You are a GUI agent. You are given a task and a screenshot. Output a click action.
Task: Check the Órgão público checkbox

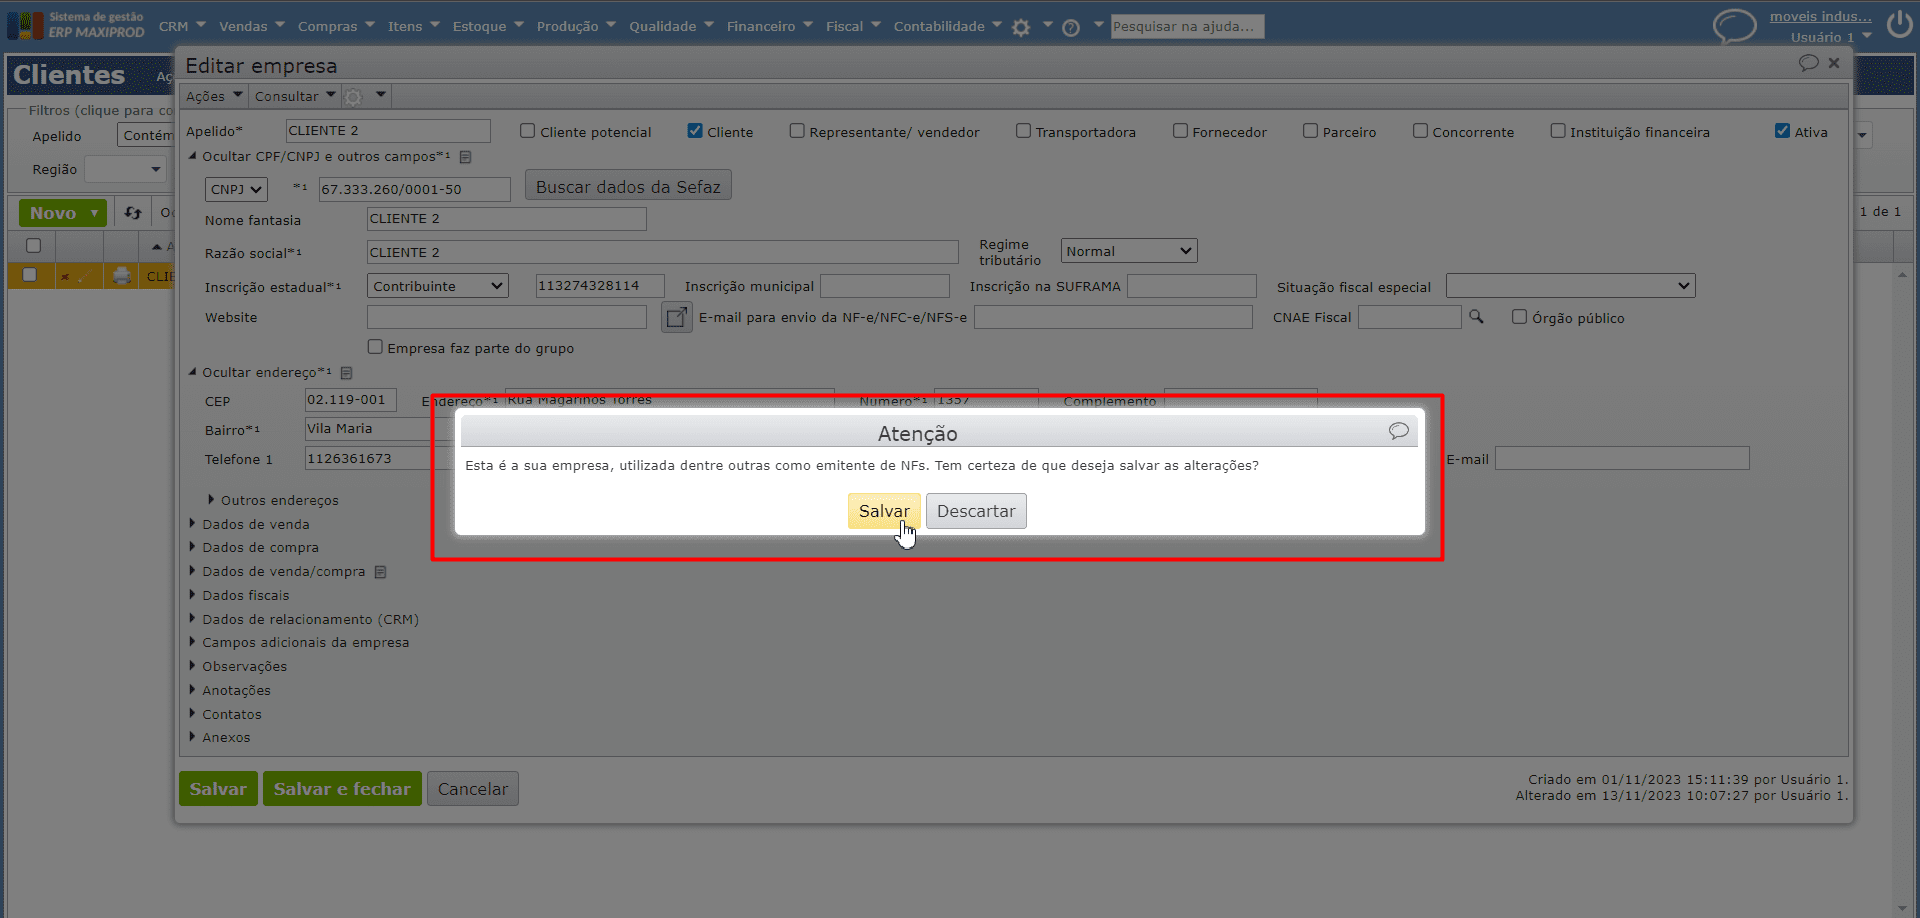(x=1519, y=317)
